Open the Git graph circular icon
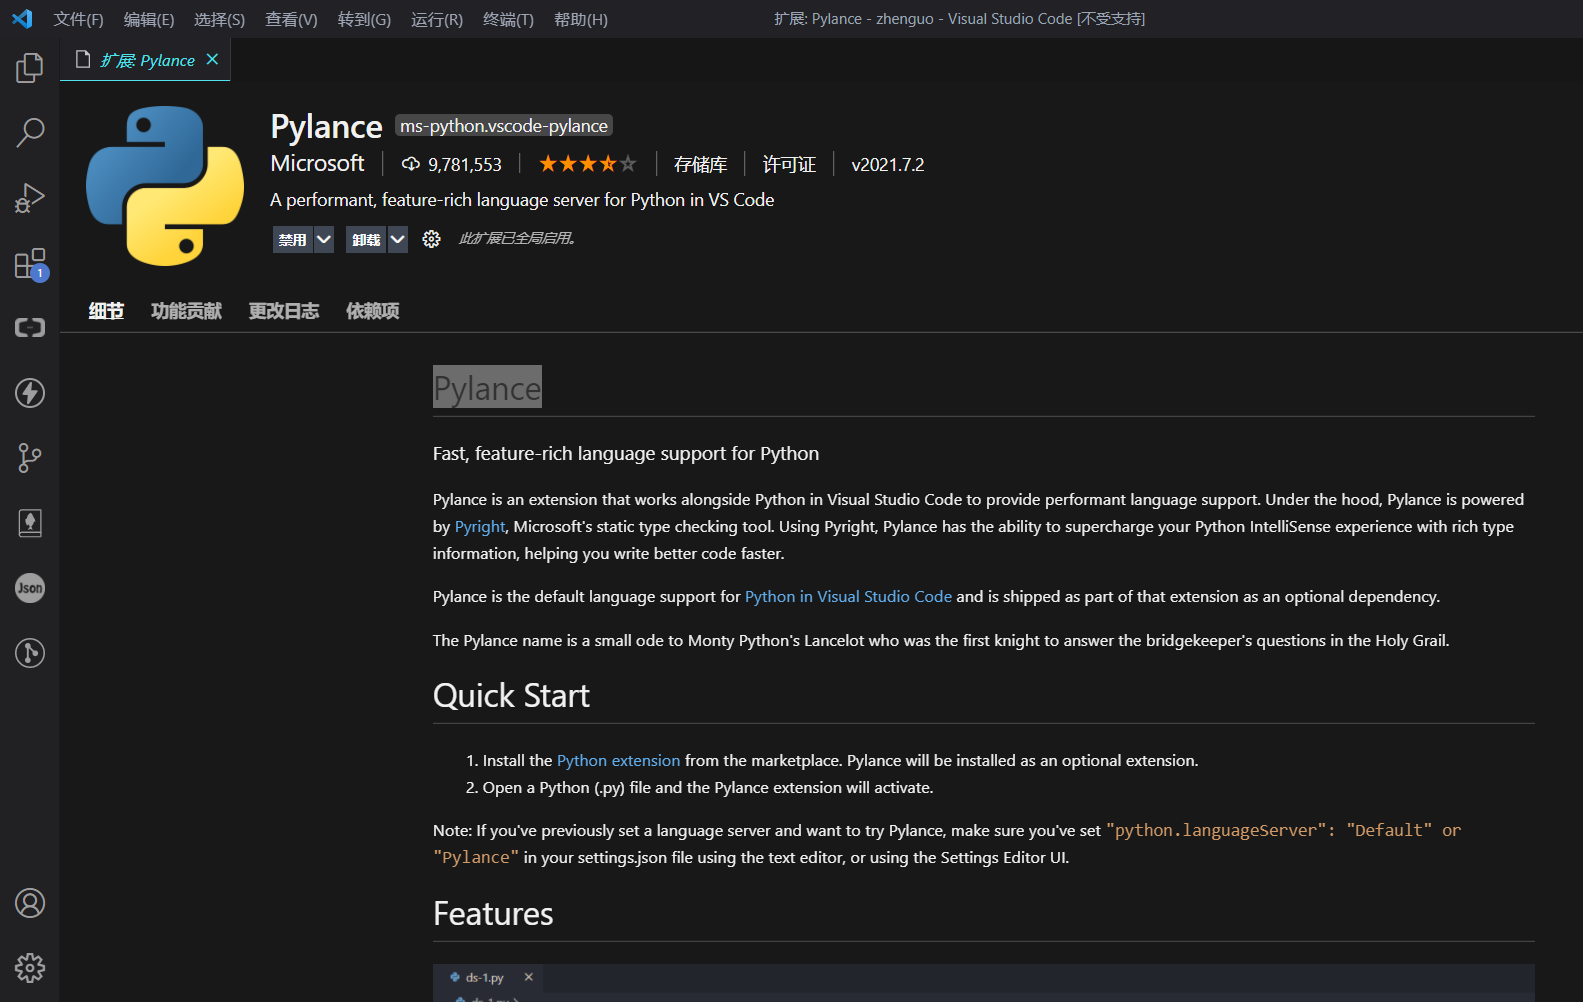 pyautogui.click(x=30, y=653)
